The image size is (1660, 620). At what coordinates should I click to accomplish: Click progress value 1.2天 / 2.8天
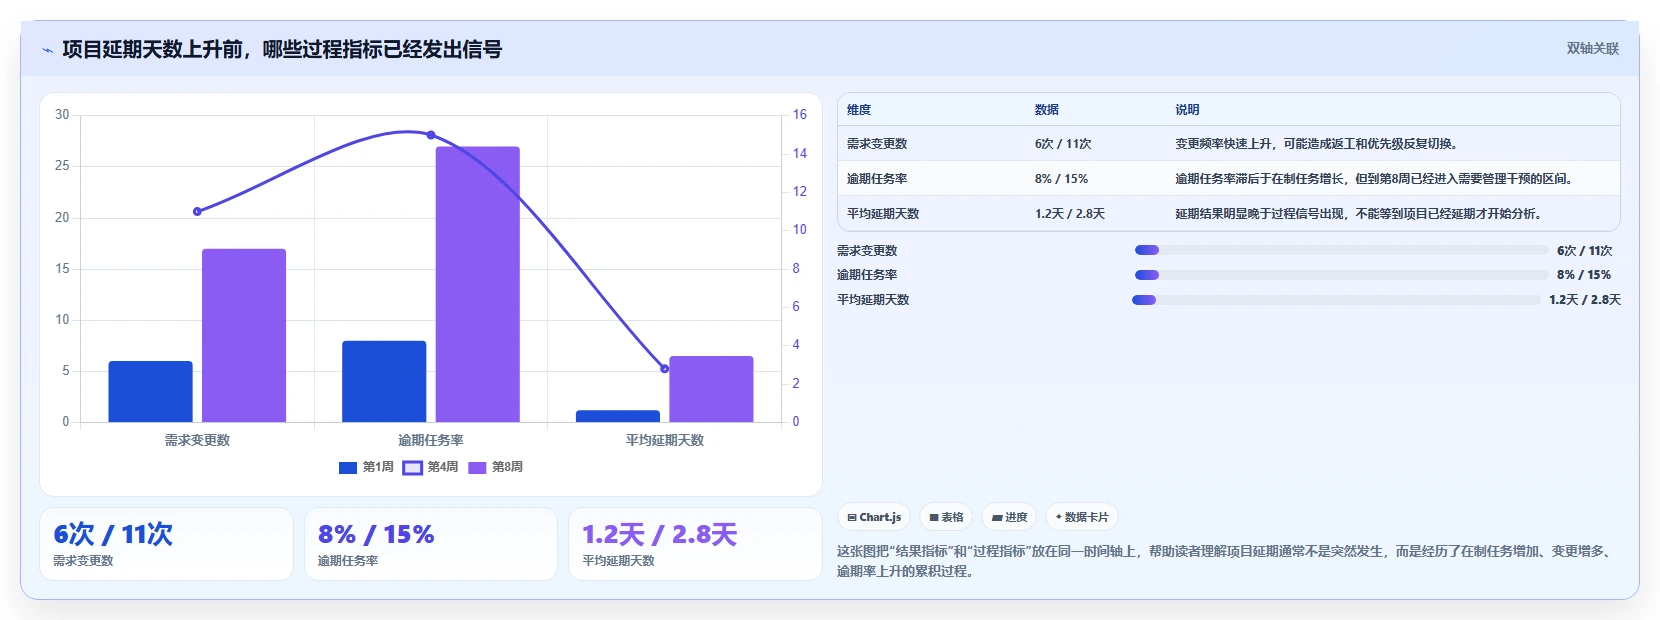(1585, 300)
